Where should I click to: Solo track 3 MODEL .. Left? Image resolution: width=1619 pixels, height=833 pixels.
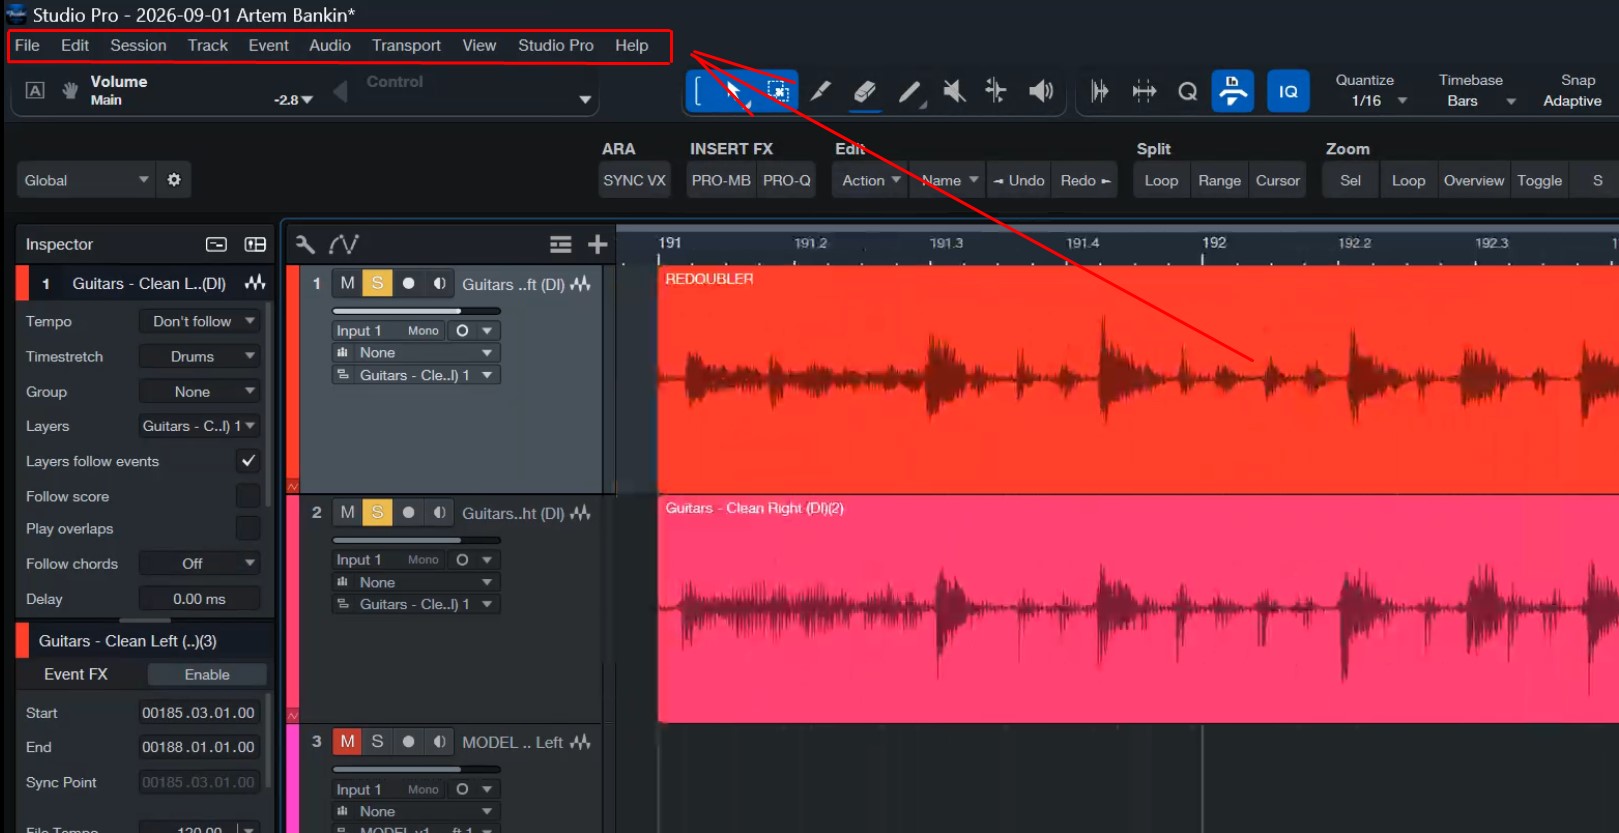click(377, 741)
